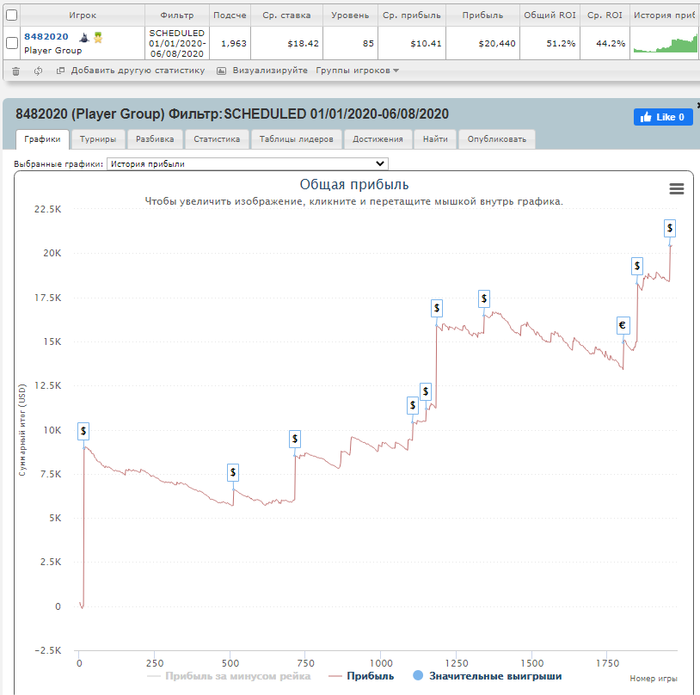The height and width of the screenshot is (695, 700).
Task: Click the $20,440 profit value
Action: (497, 44)
